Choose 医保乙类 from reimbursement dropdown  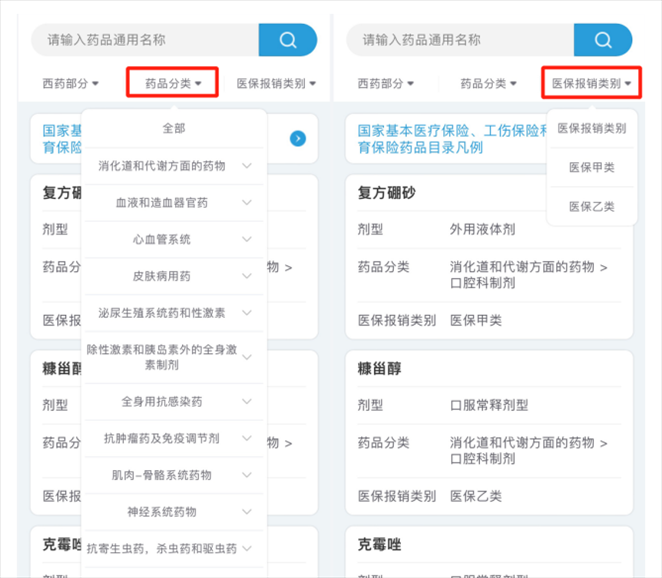[x=592, y=206]
